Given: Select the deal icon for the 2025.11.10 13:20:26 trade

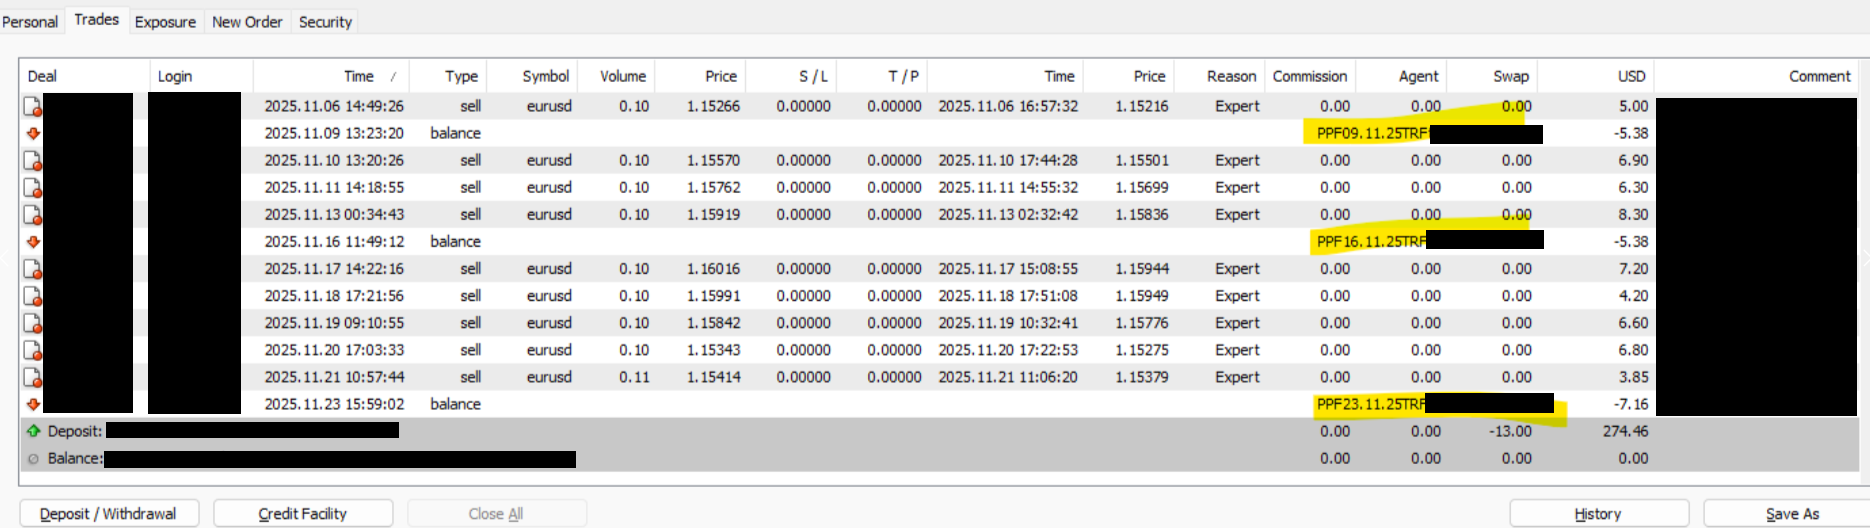Looking at the screenshot, I should point(32,160).
